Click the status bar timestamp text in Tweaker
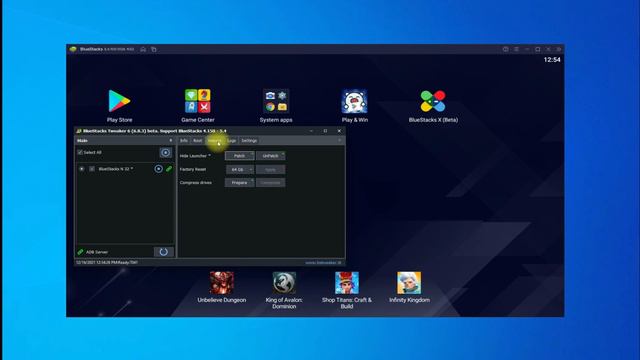This screenshot has height=360, width=640. [107, 262]
